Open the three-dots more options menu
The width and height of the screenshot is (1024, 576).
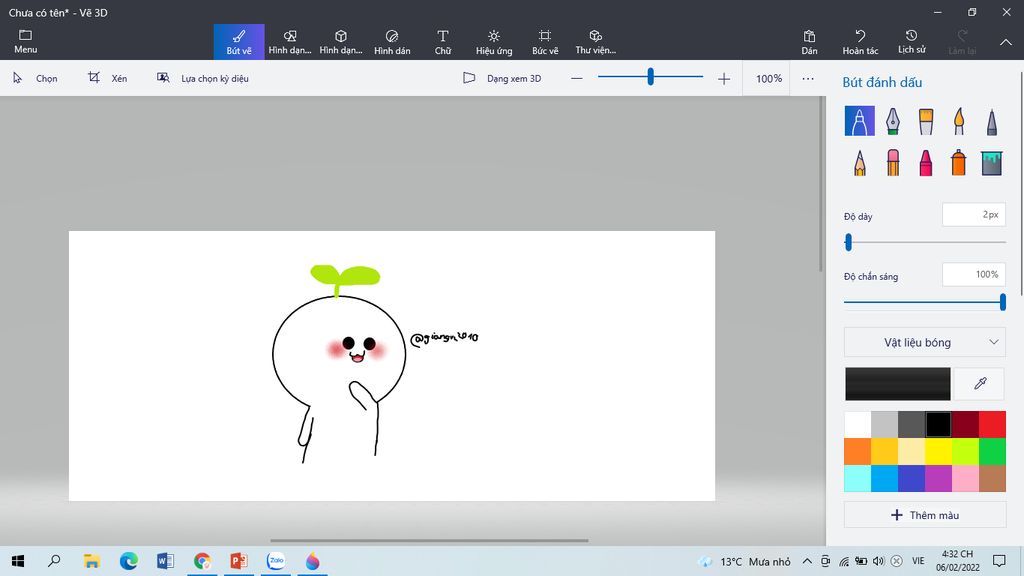tap(808, 78)
